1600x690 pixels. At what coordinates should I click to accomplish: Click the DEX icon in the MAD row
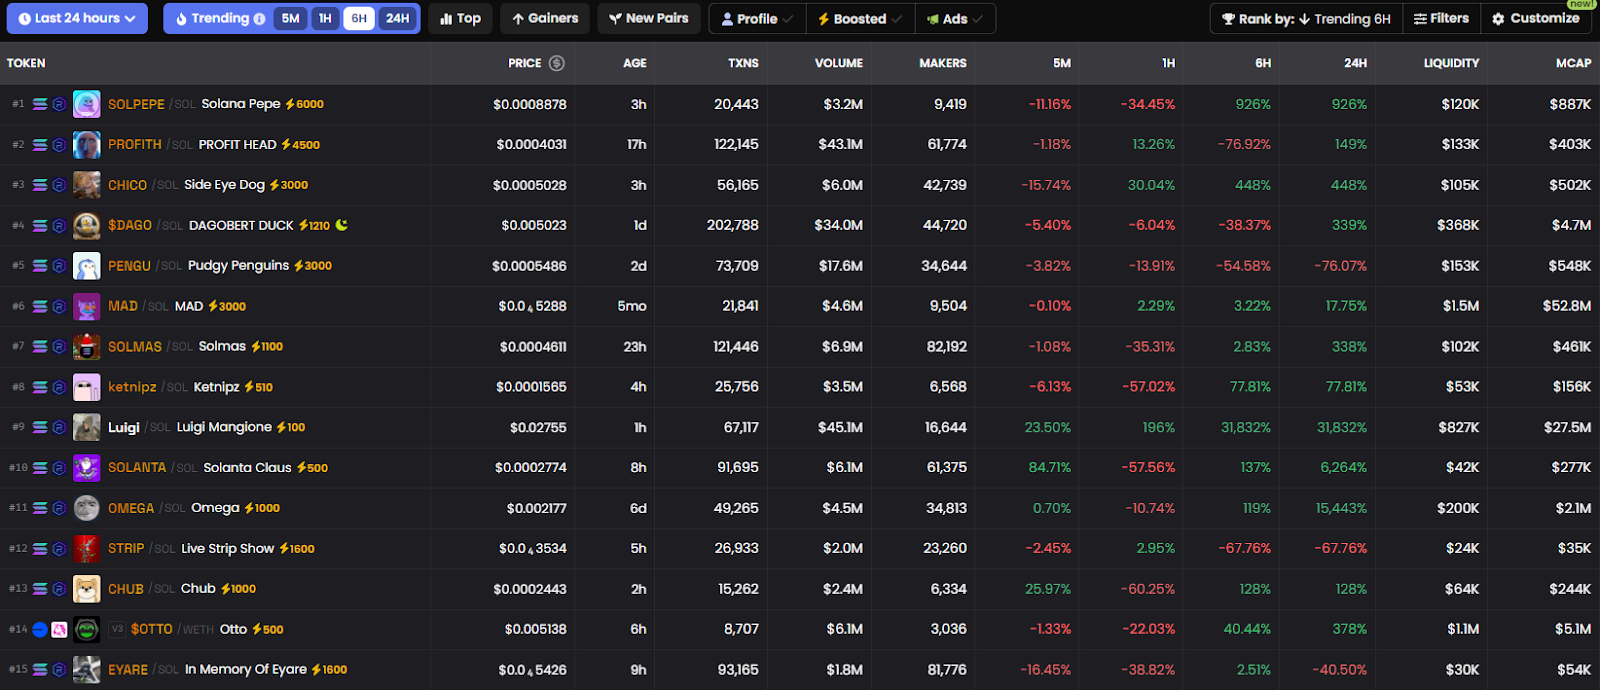click(59, 306)
